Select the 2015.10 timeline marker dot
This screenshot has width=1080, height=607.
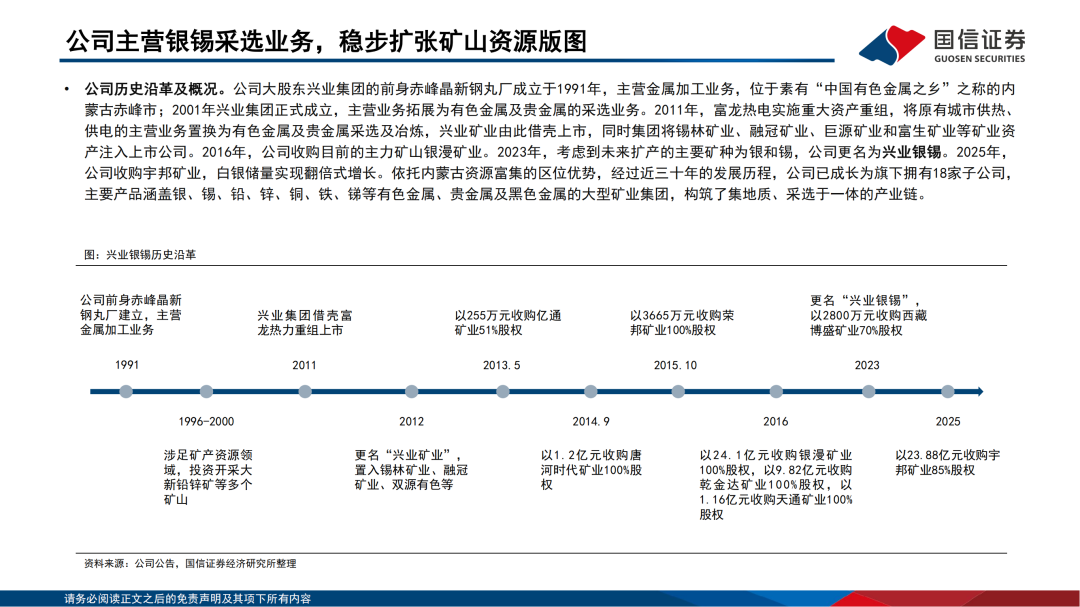pyautogui.click(x=678, y=391)
